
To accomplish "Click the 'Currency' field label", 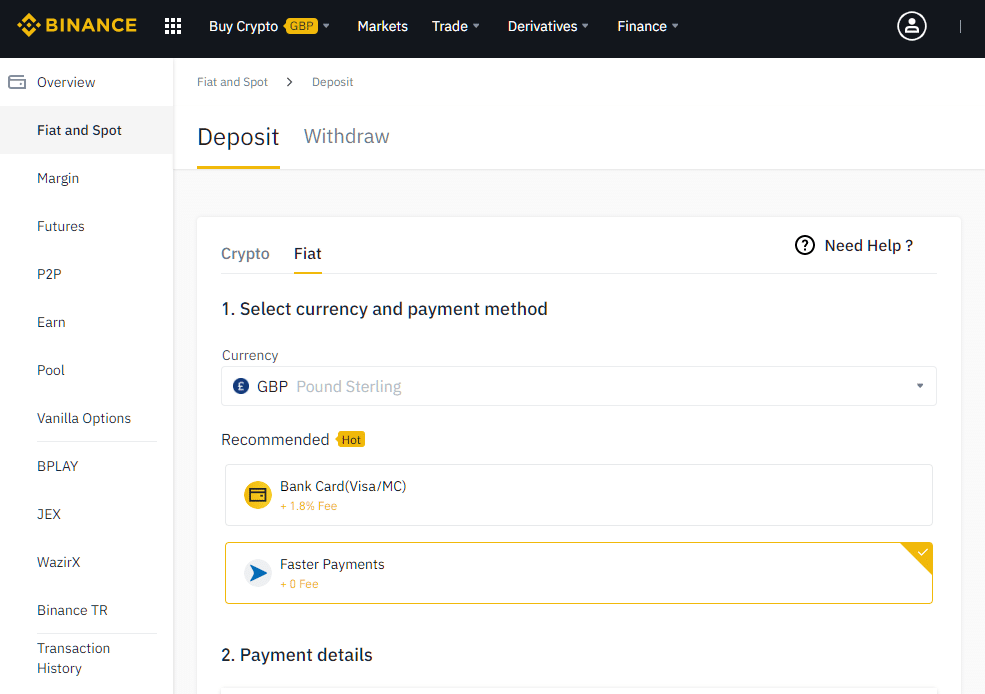I will [250, 355].
